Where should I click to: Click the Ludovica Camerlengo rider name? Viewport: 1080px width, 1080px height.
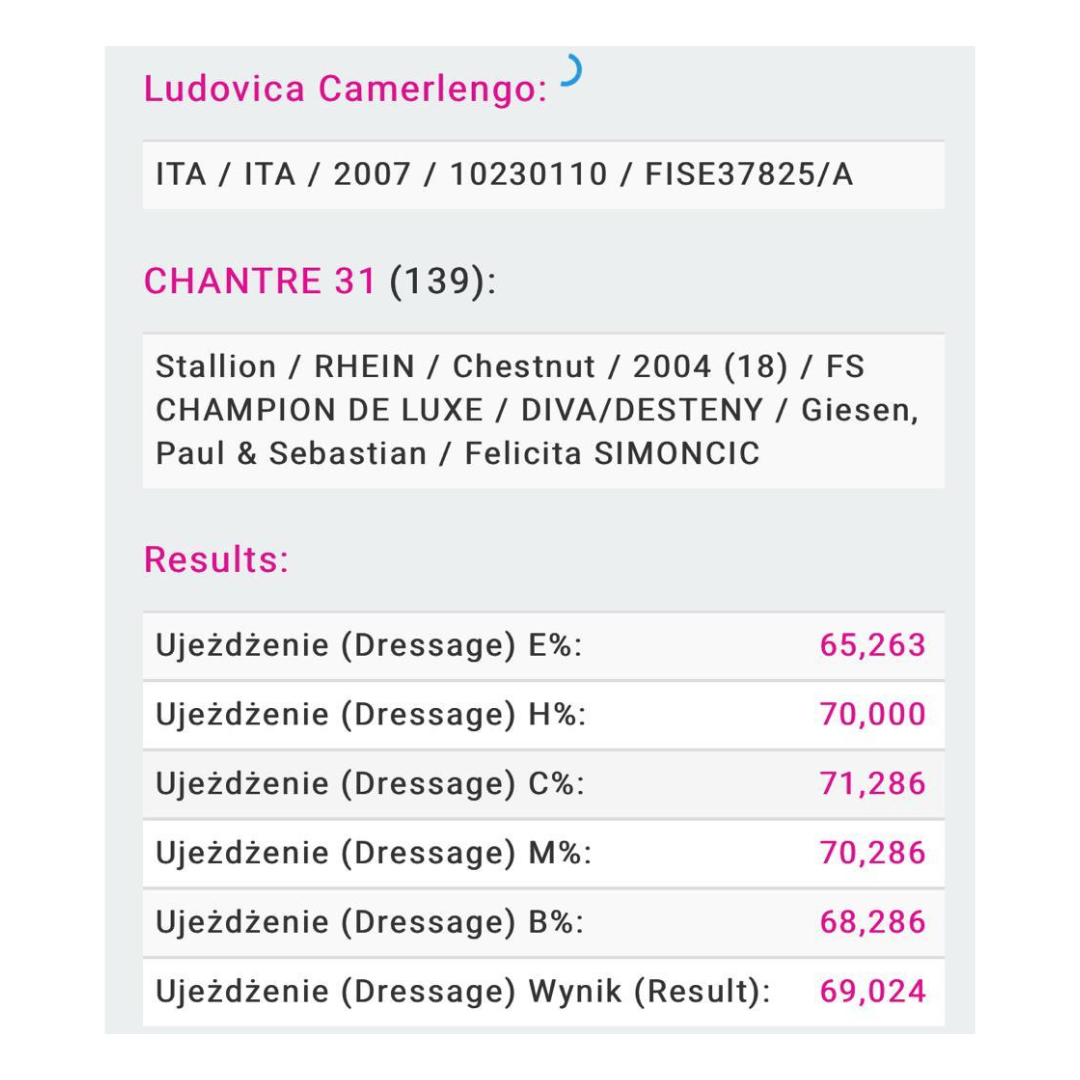click(345, 89)
